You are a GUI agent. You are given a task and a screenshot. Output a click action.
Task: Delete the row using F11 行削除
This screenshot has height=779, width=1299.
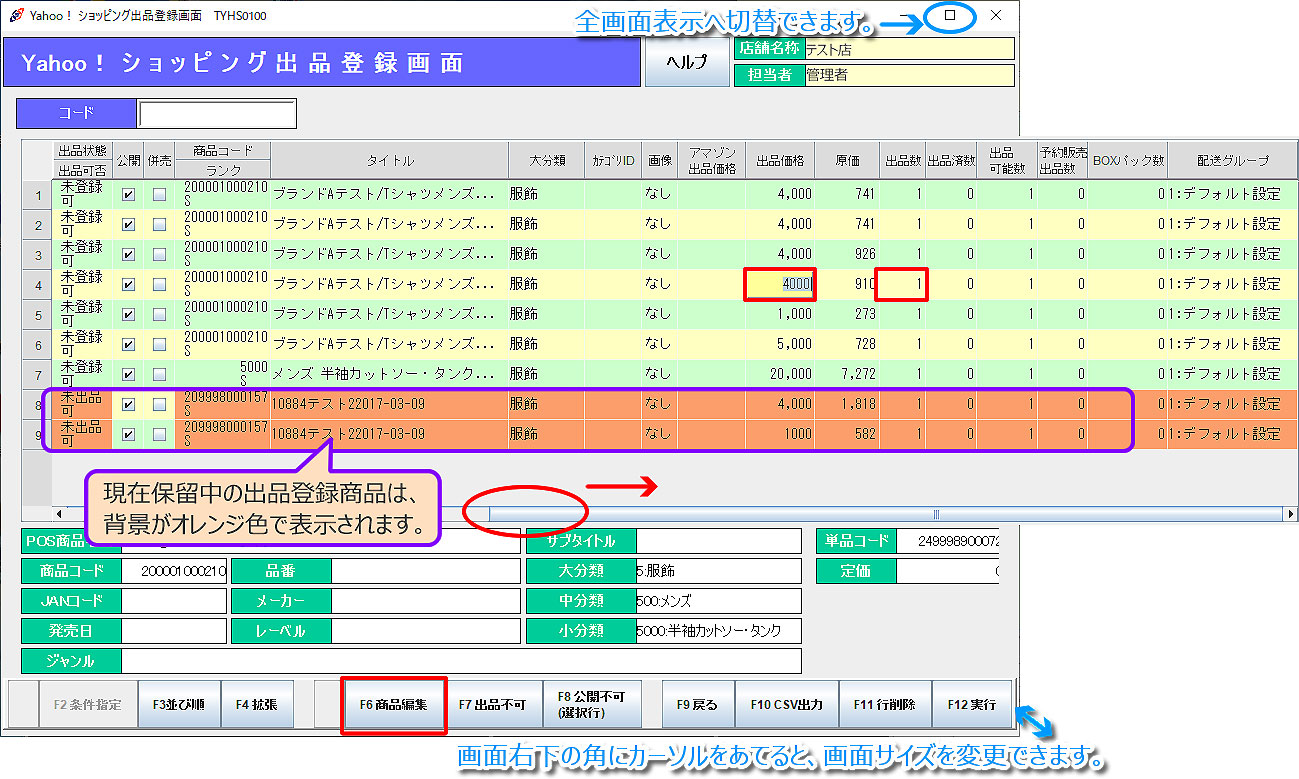tap(884, 705)
